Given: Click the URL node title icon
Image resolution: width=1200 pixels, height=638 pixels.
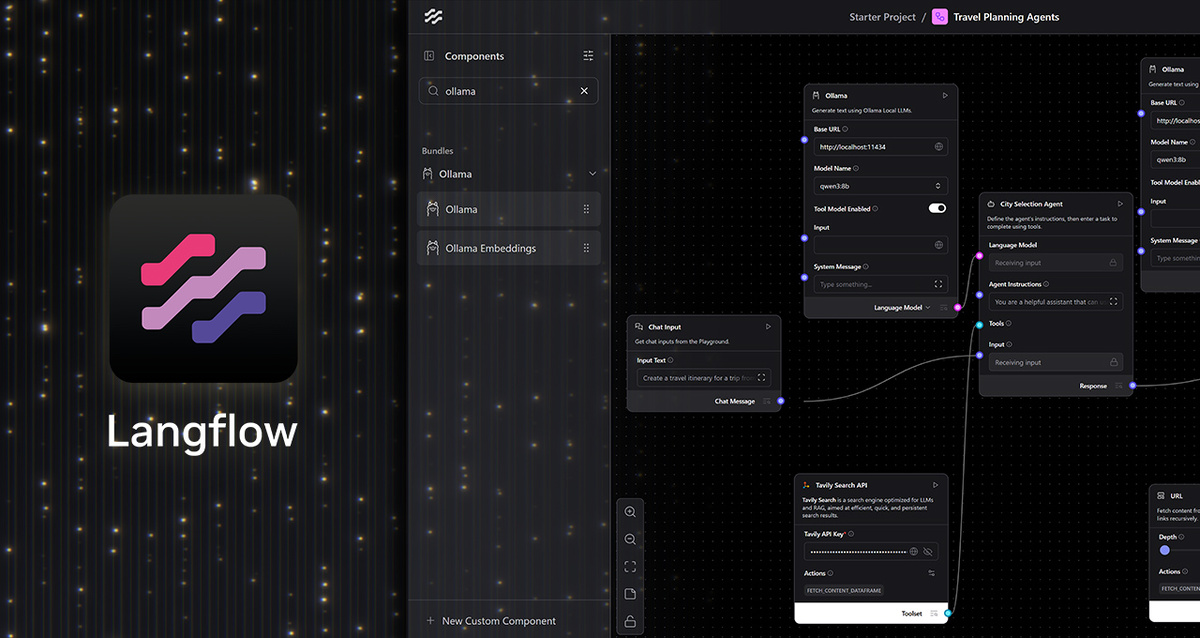Looking at the screenshot, I should pyautogui.click(x=1159, y=496).
